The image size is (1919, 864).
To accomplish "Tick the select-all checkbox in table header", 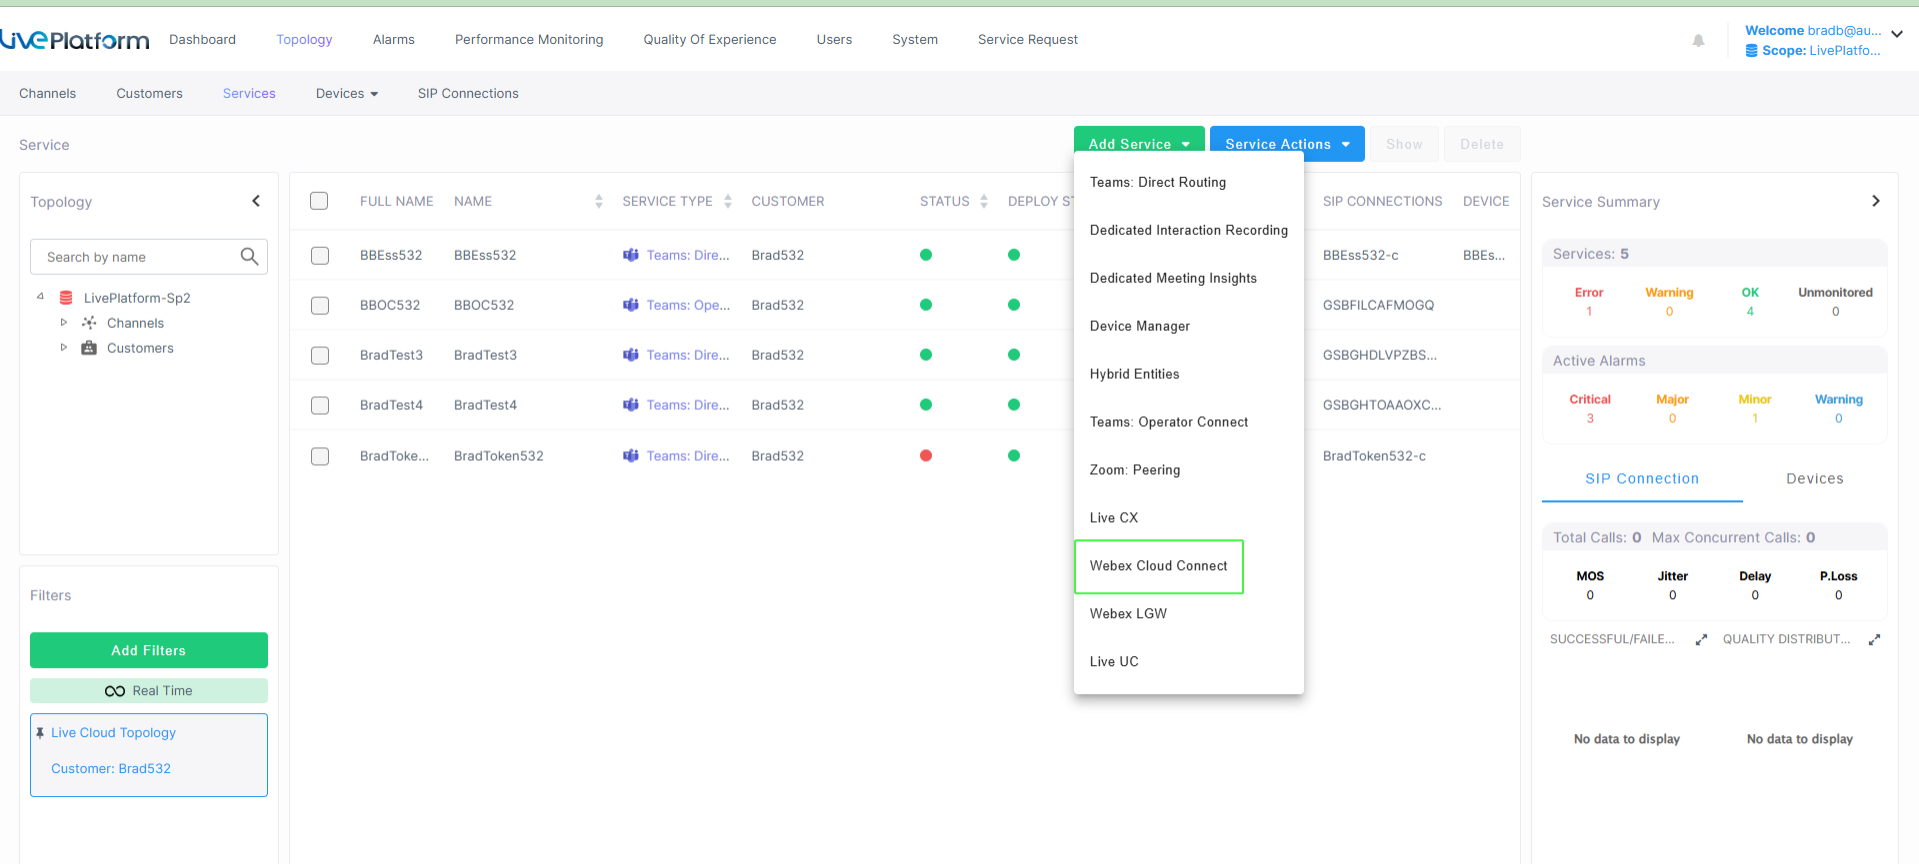I will pyautogui.click(x=319, y=201).
